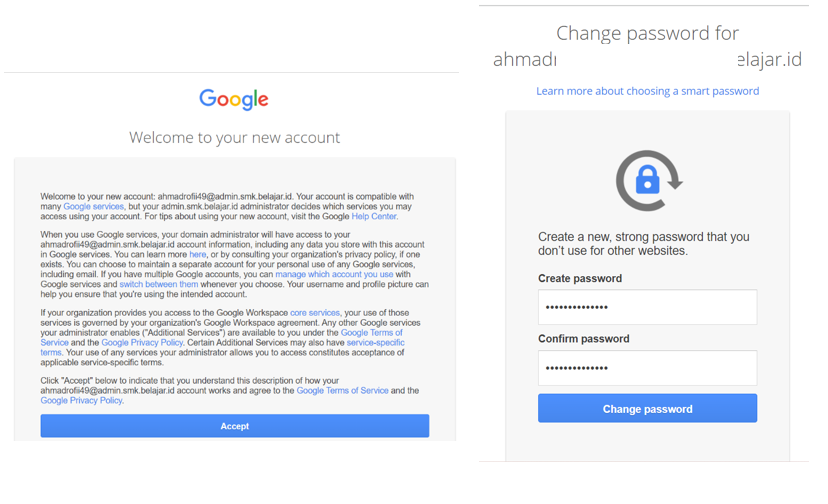Click the Google logo
This screenshot has width=828, height=504.
coord(234,99)
